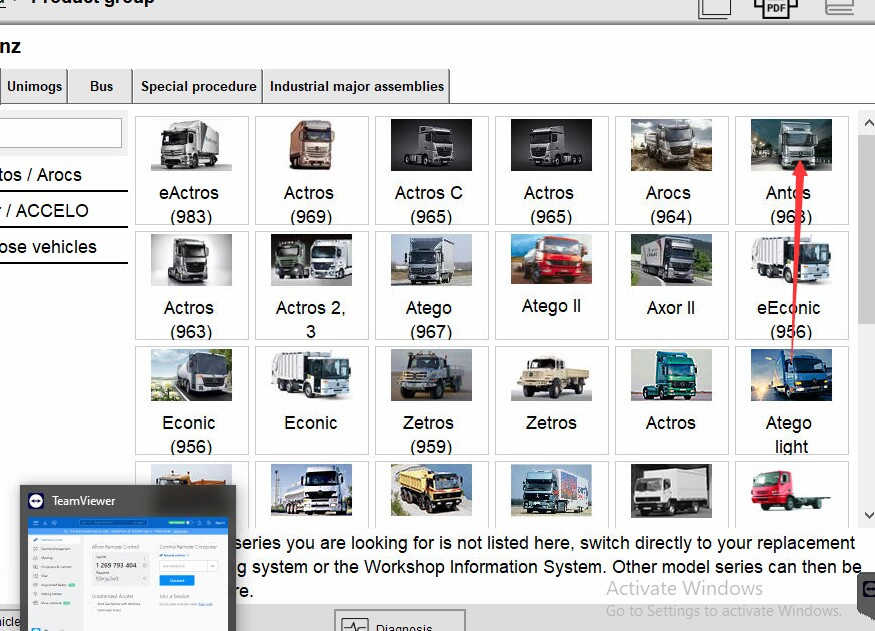Choose the yellow dump truck thumbnail
Screen dimensions: 875x631
click(431, 490)
